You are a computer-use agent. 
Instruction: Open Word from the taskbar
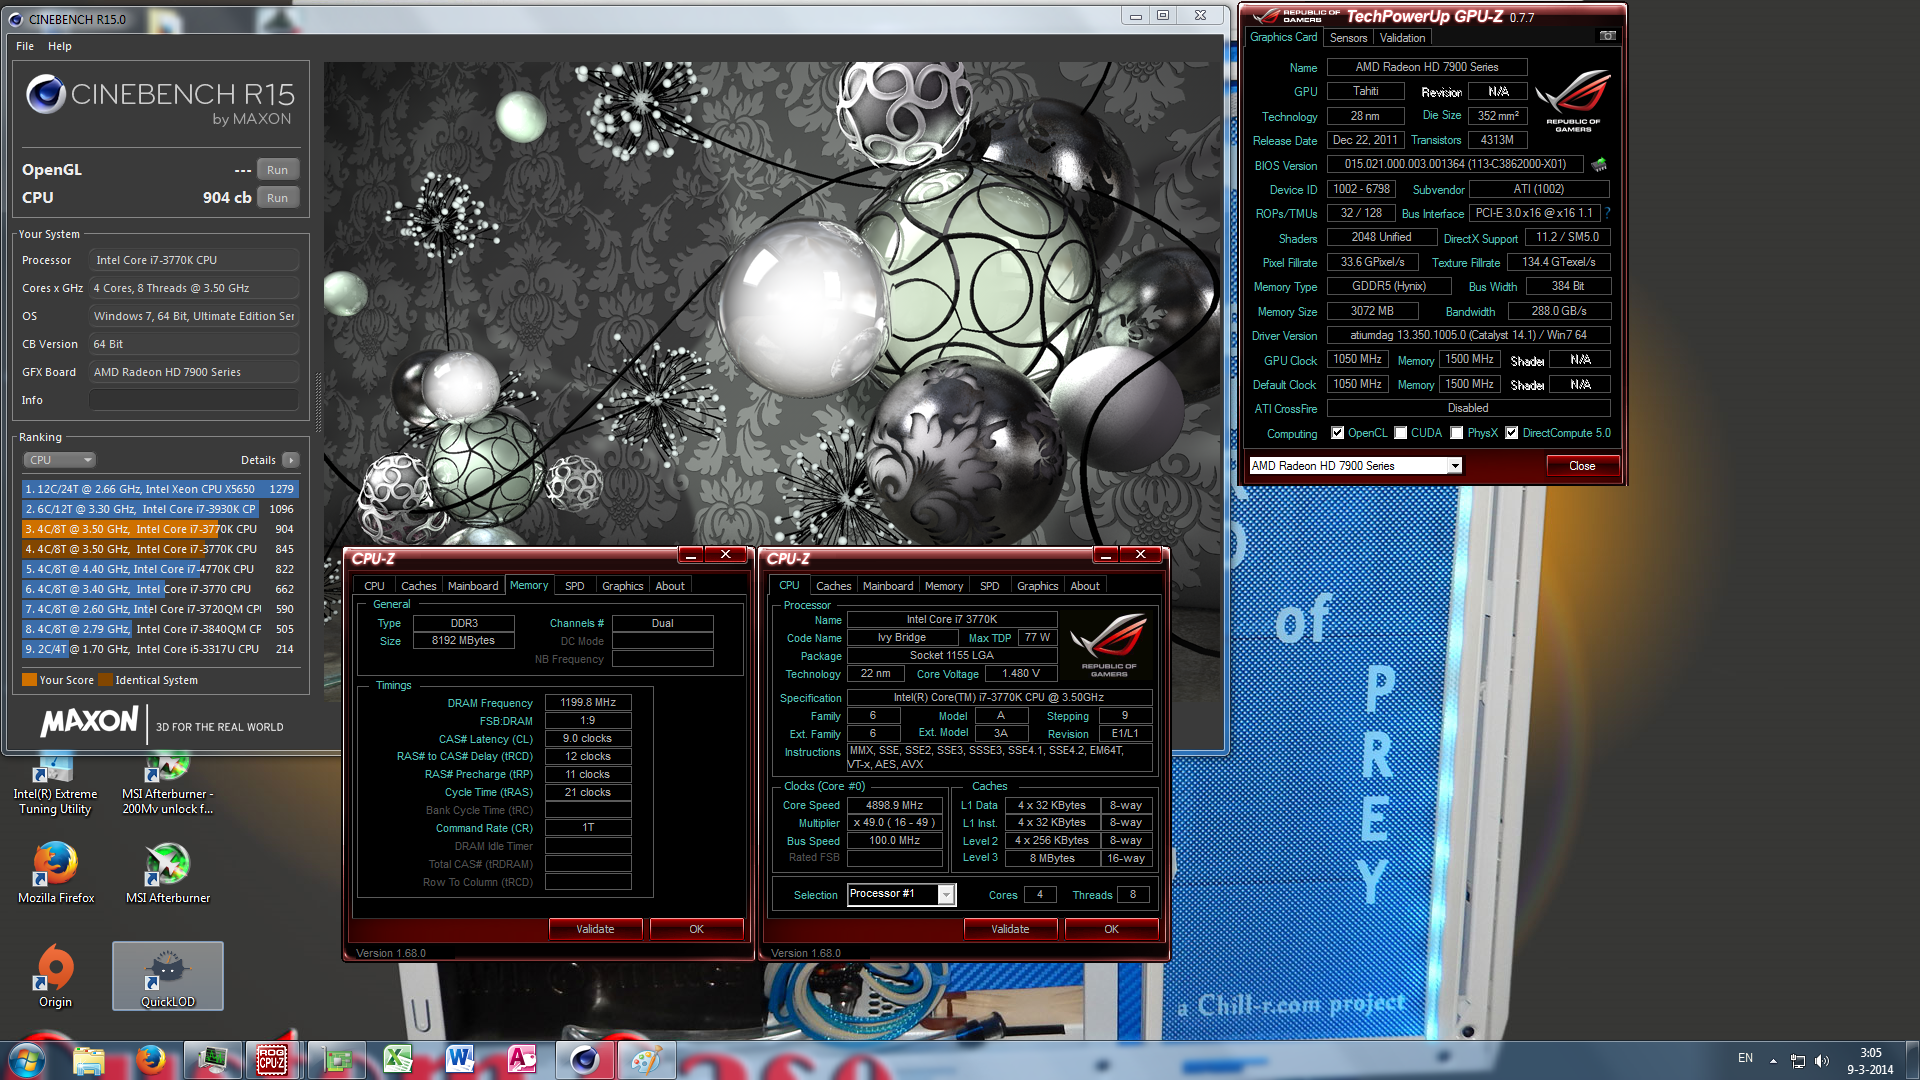pos(459,1060)
